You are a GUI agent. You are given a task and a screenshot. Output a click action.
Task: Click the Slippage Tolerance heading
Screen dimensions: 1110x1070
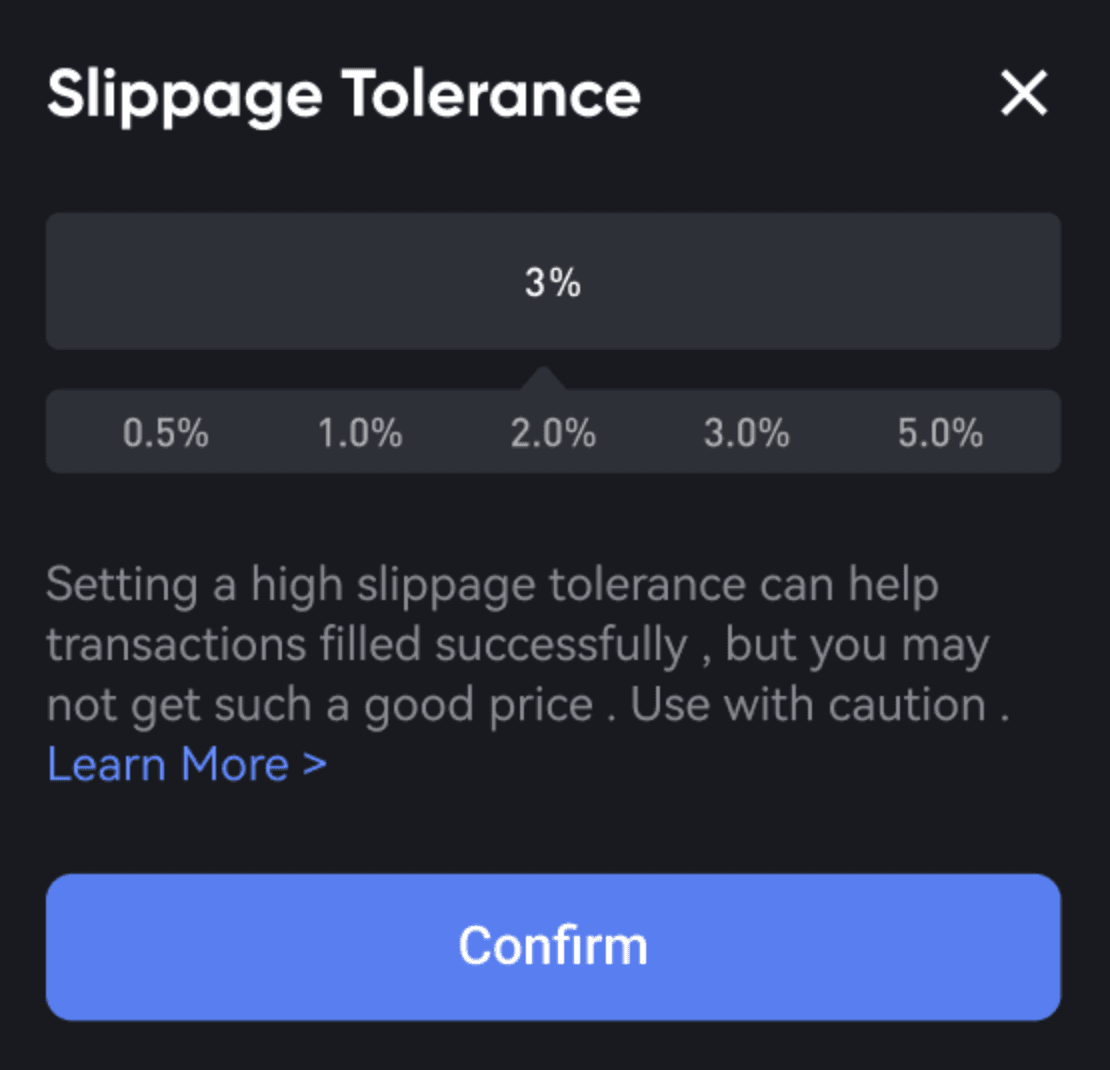(343, 95)
